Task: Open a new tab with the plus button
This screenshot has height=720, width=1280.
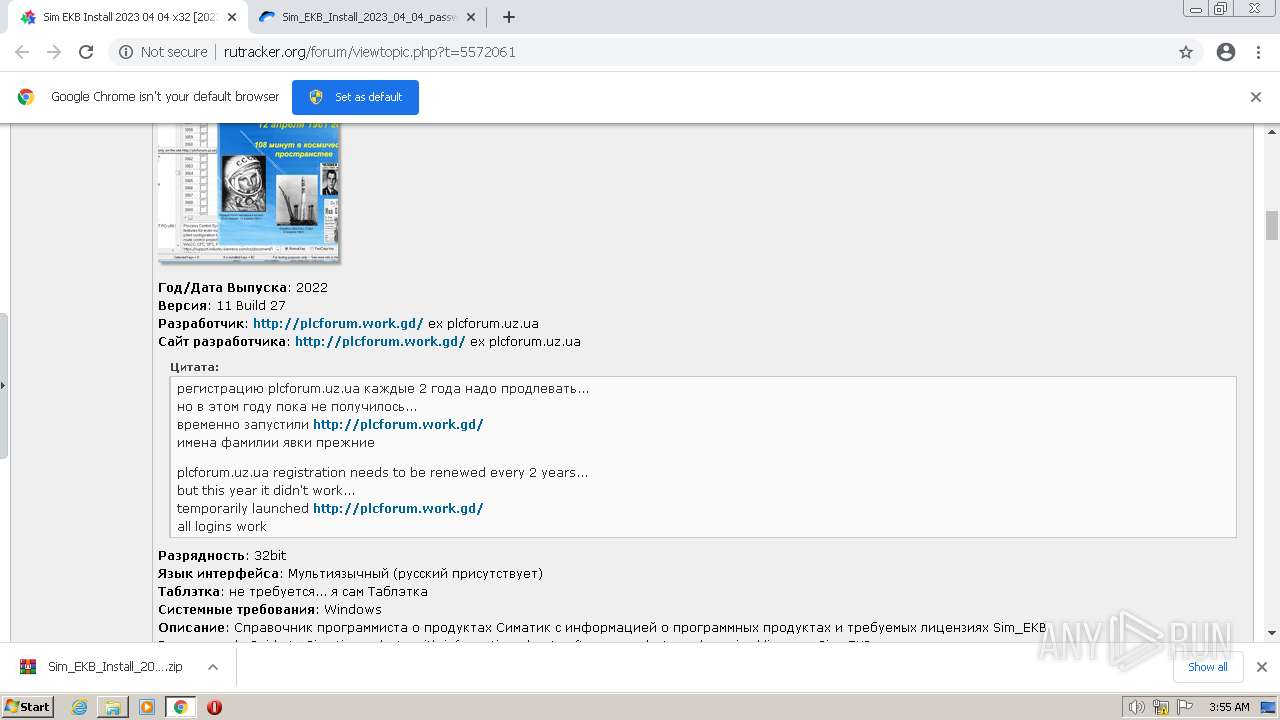Action: click(x=509, y=17)
